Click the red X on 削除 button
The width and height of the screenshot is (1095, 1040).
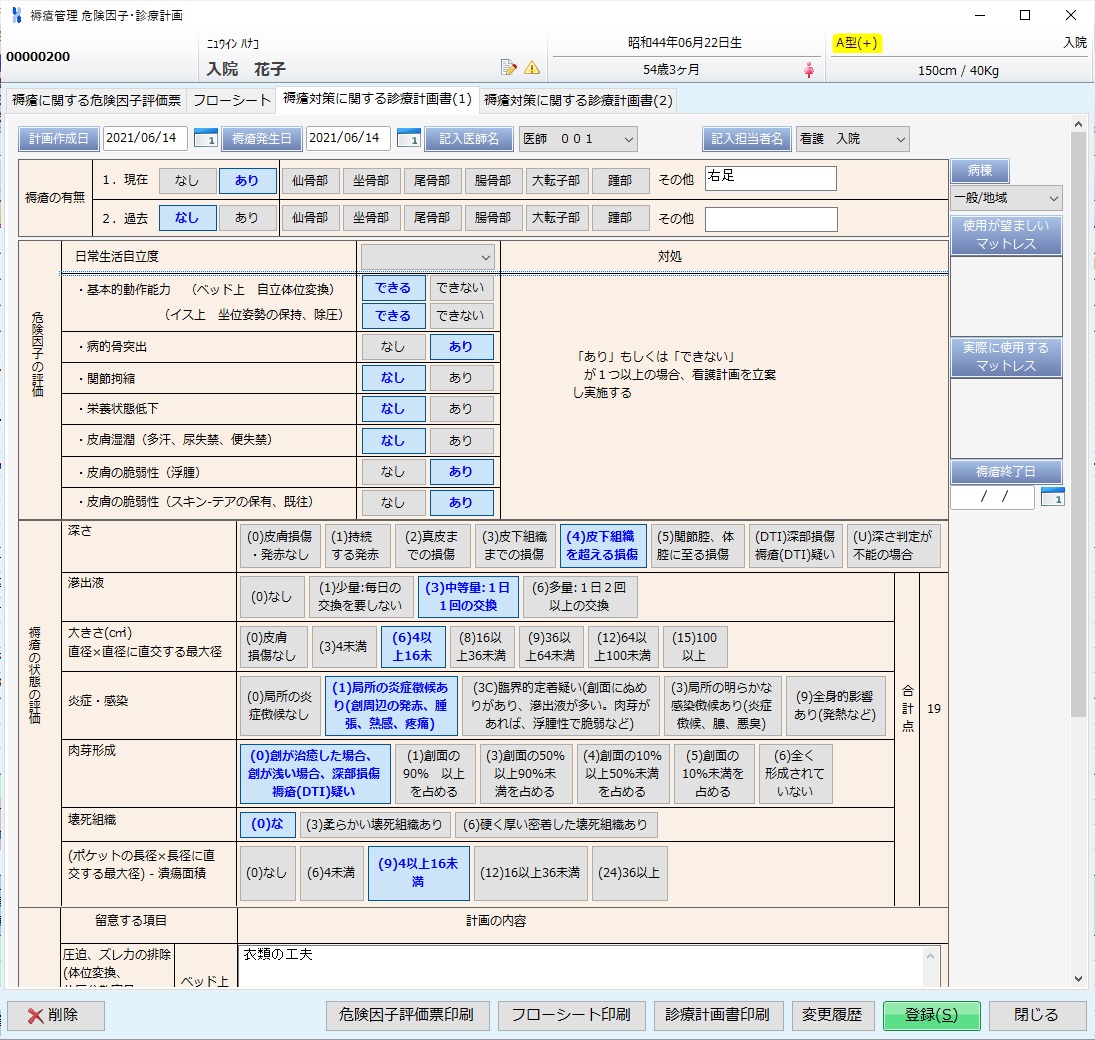(36, 1015)
